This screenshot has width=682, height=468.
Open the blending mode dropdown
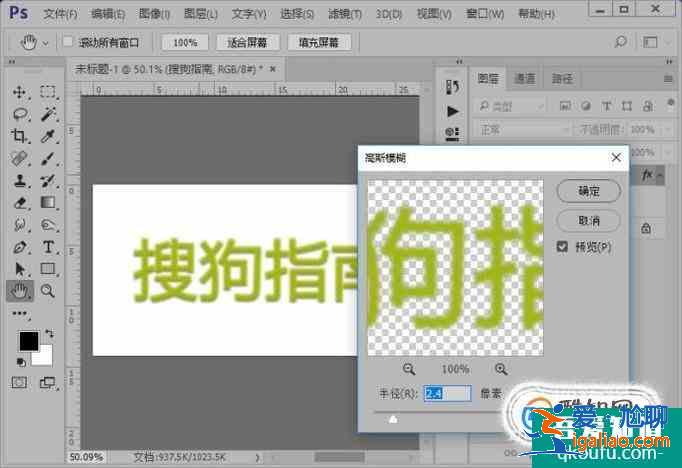(523, 129)
